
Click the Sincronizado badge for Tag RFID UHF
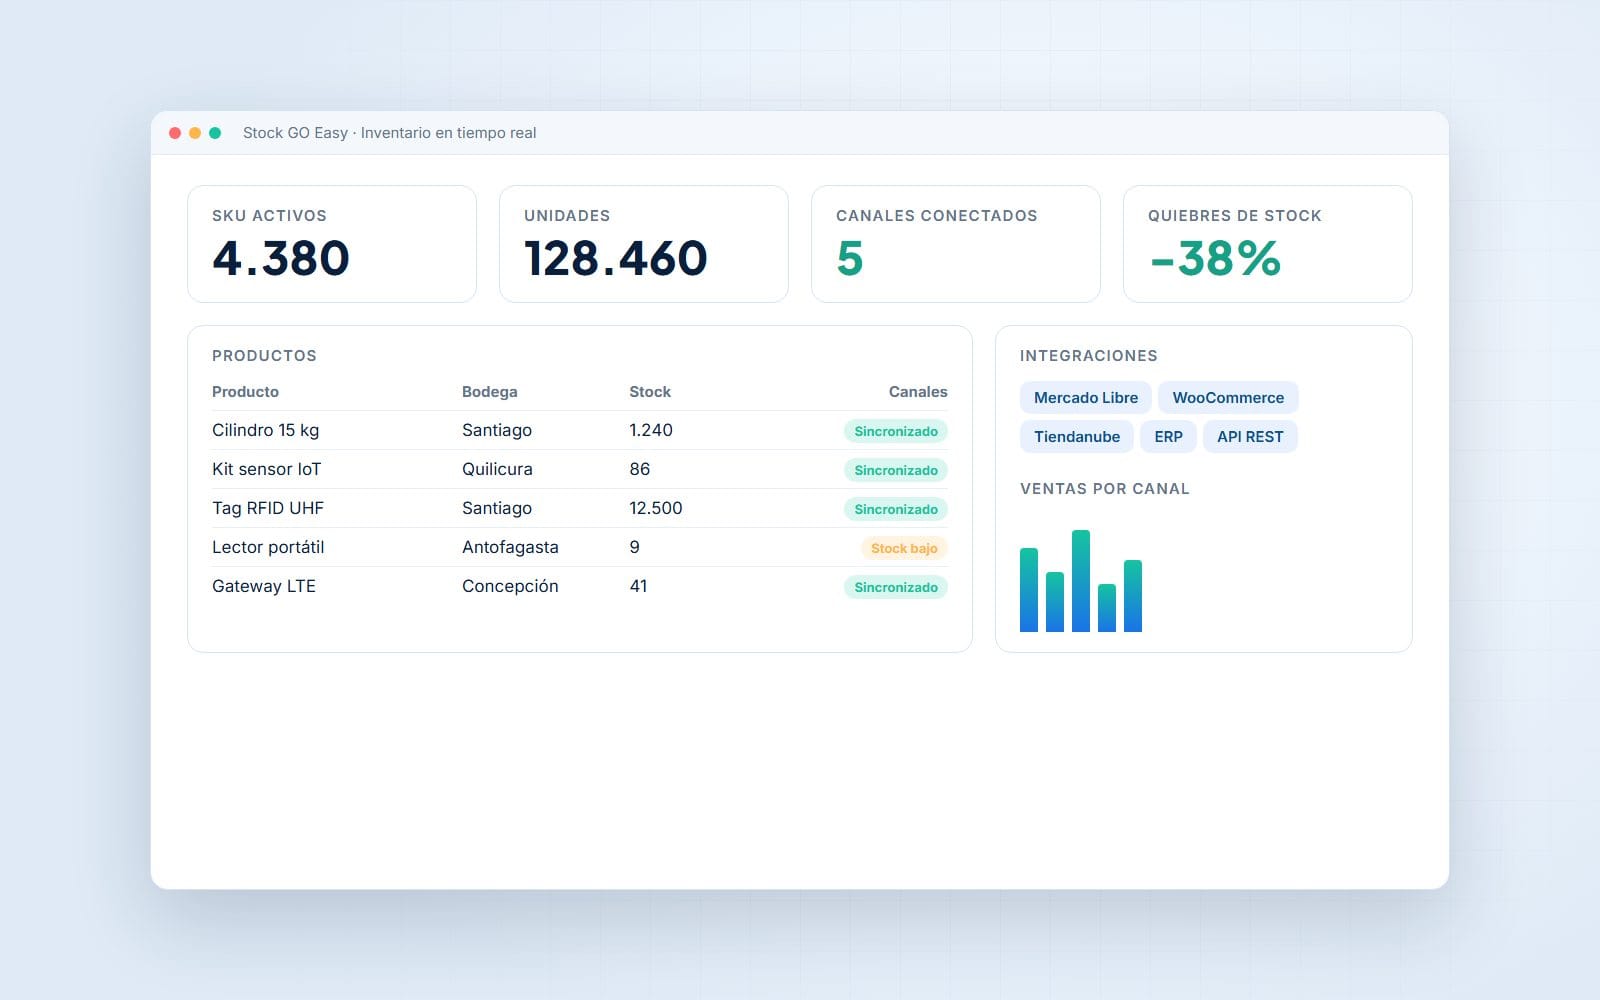point(896,509)
